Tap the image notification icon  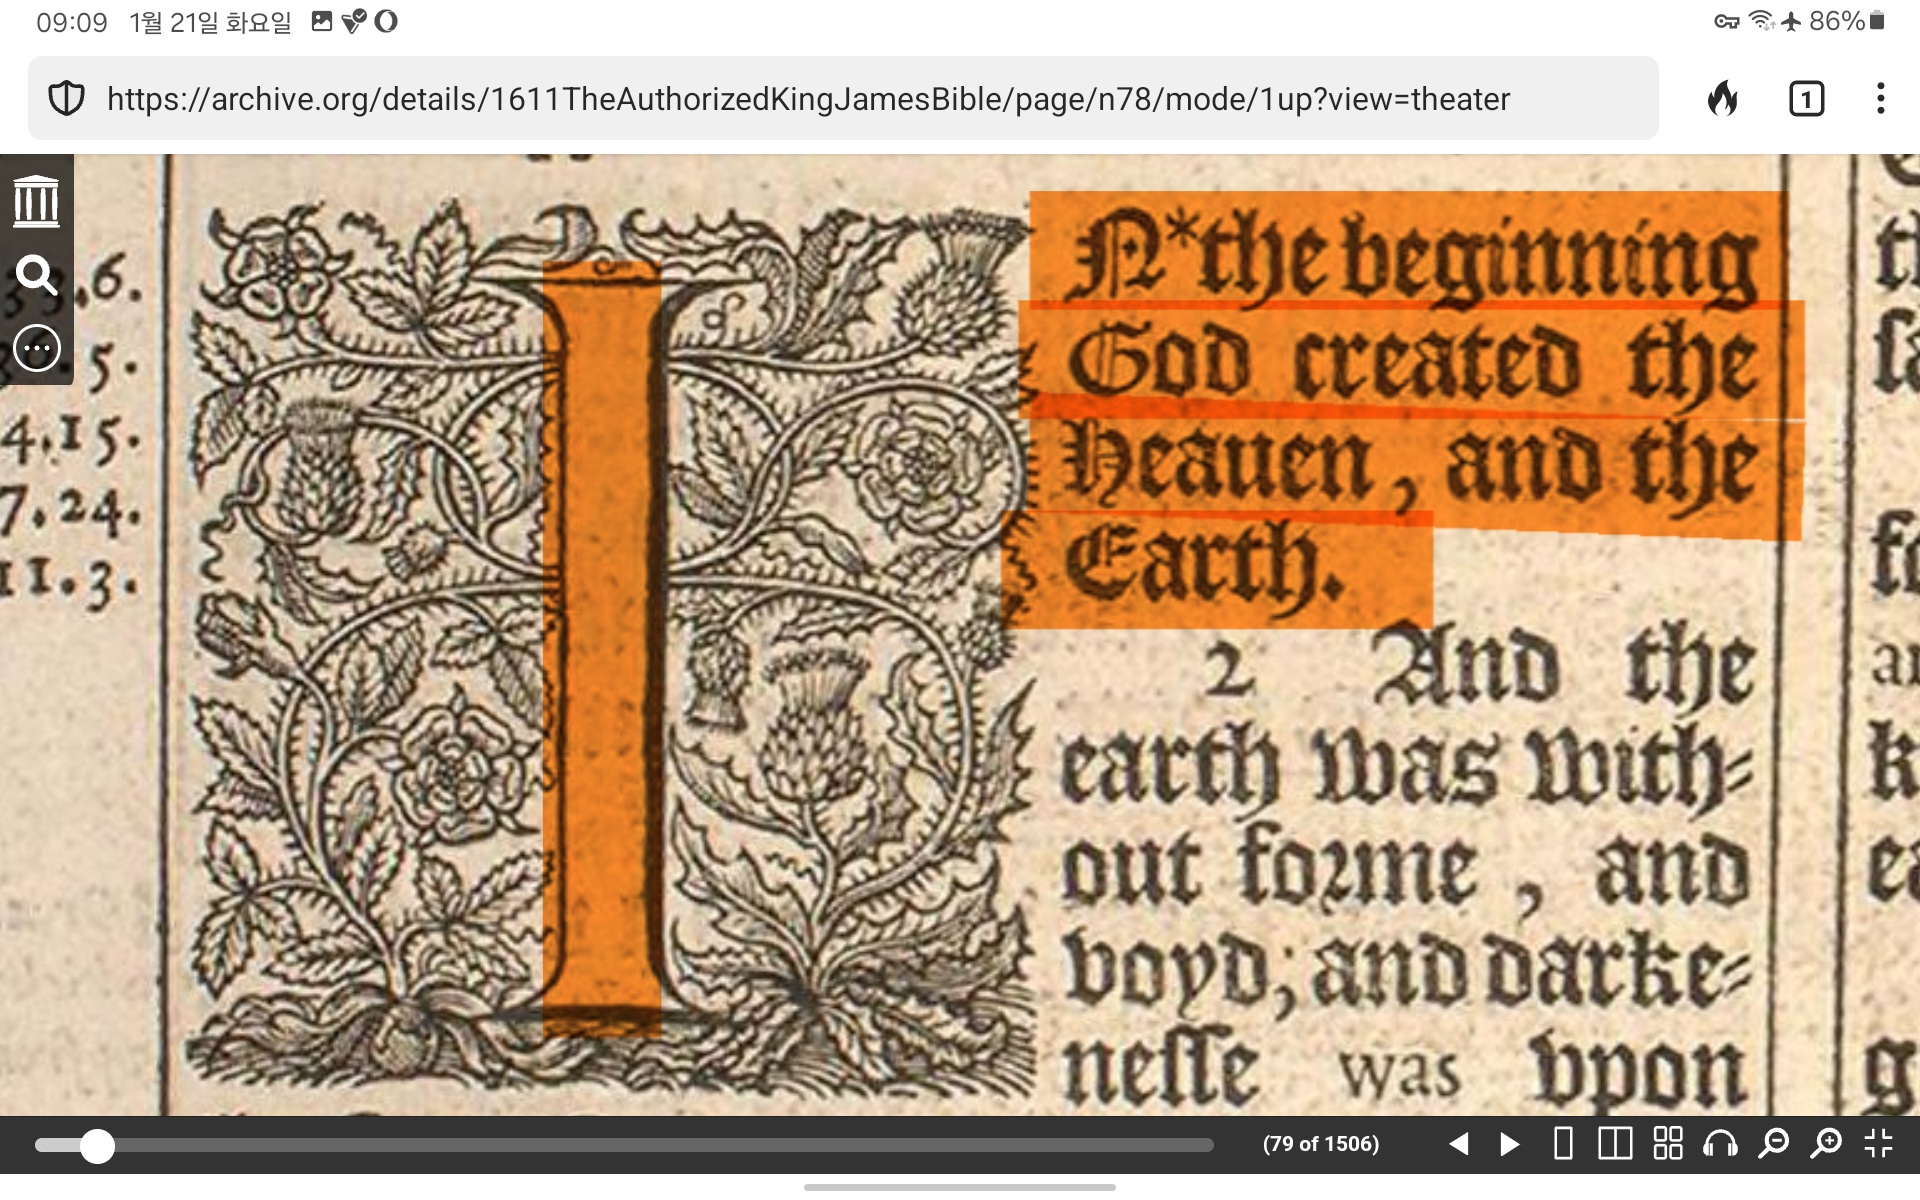322,21
